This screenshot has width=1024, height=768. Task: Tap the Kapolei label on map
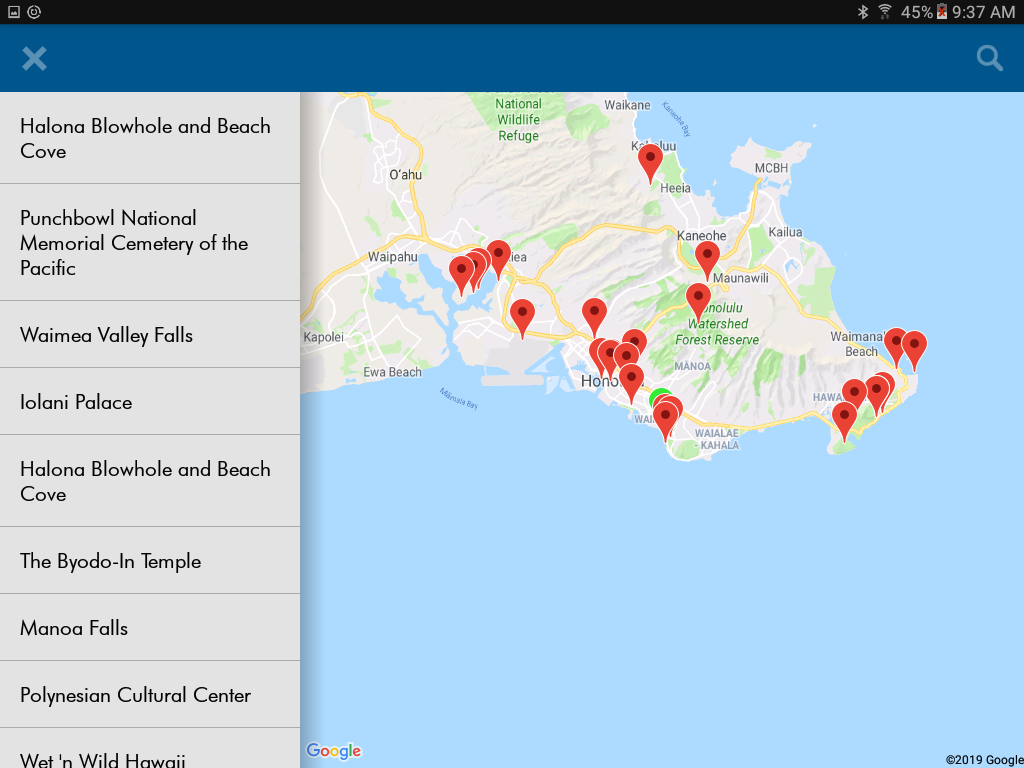tap(323, 337)
